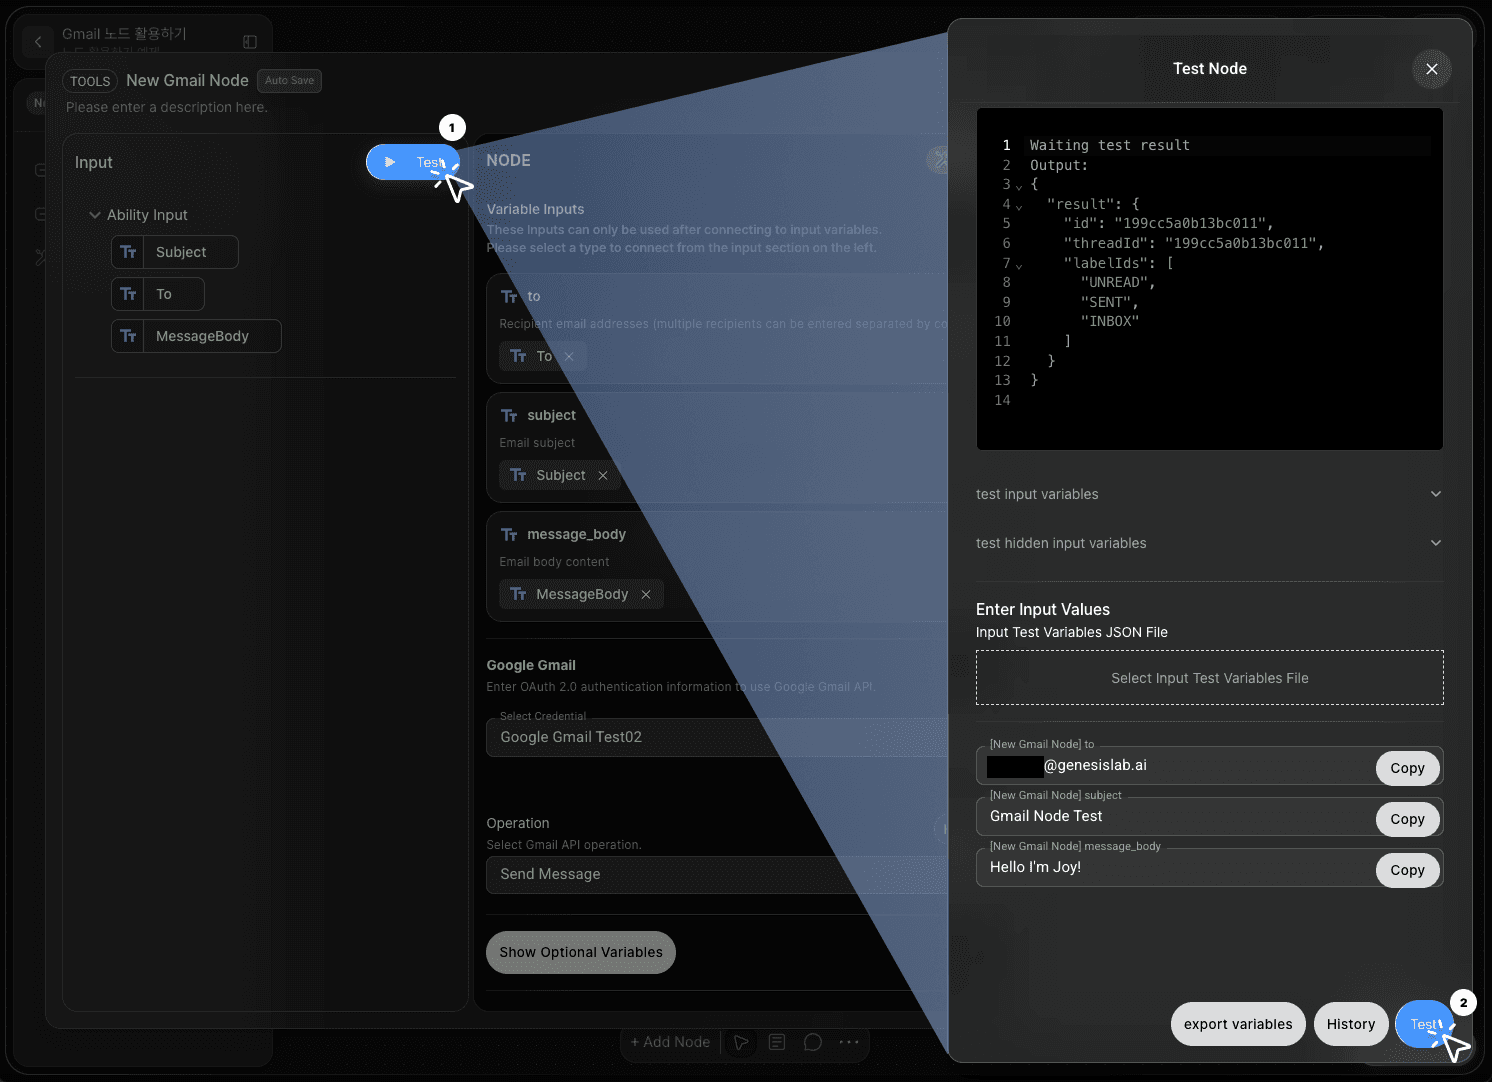Open the notes icon in bottom toolbar
Screen dimensions: 1492x1082
tap(777, 1042)
